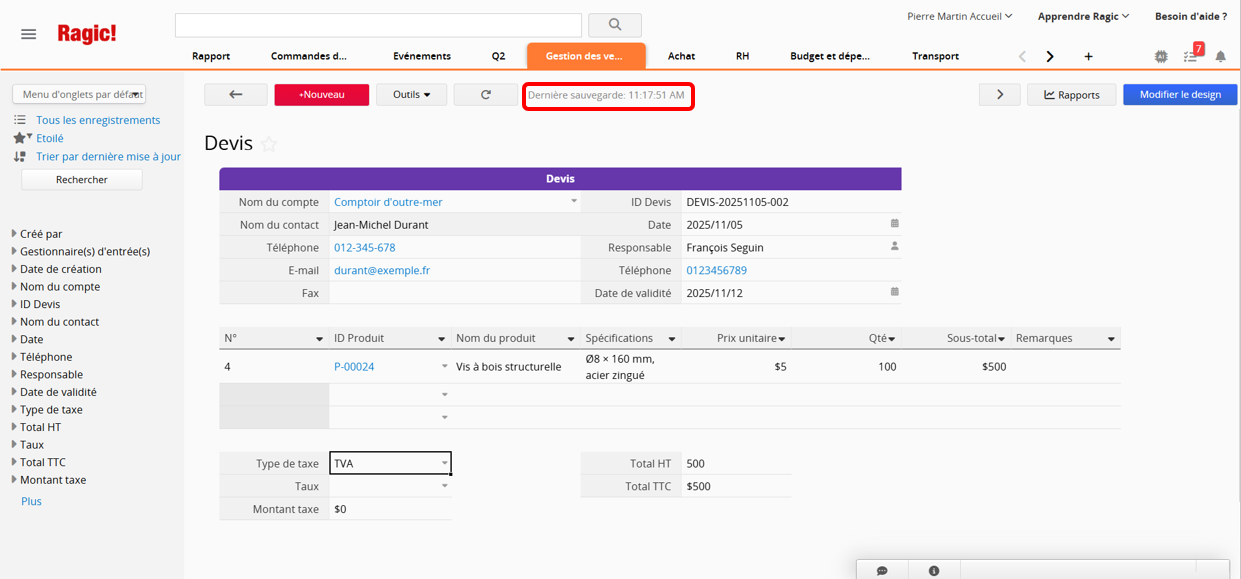Open the hamburger menu icon
Viewport: 1241px width, 579px height.
28,34
